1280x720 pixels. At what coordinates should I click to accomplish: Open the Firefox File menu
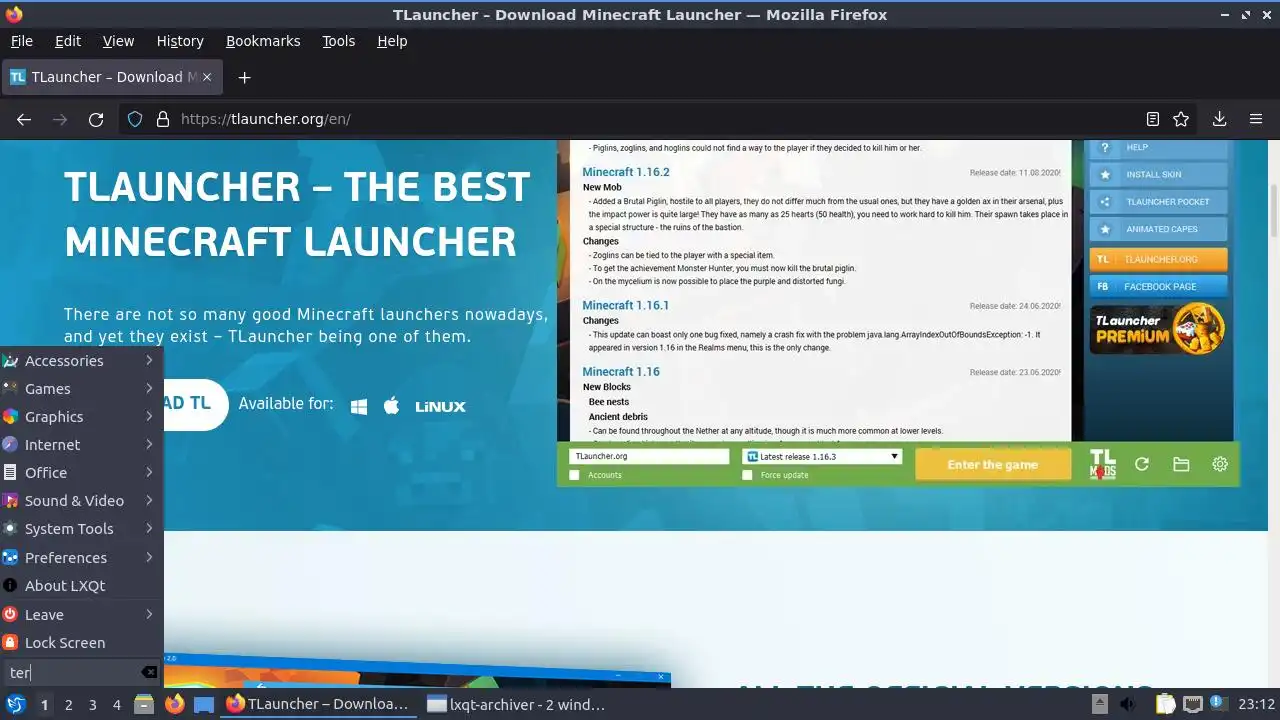[x=21, y=41]
